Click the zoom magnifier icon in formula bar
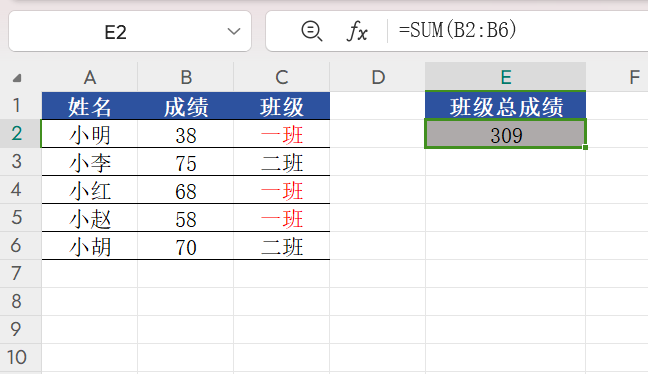This screenshot has width=648, height=374. 312,31
